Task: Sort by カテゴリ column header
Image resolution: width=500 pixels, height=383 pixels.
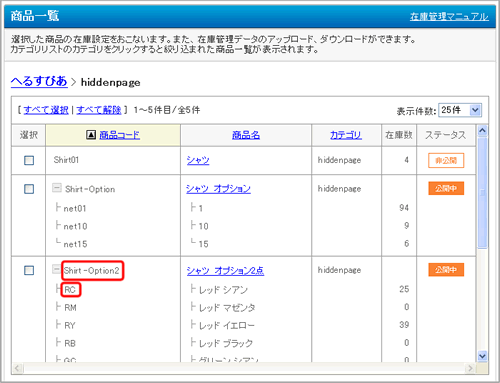Action: coord(346,135)
